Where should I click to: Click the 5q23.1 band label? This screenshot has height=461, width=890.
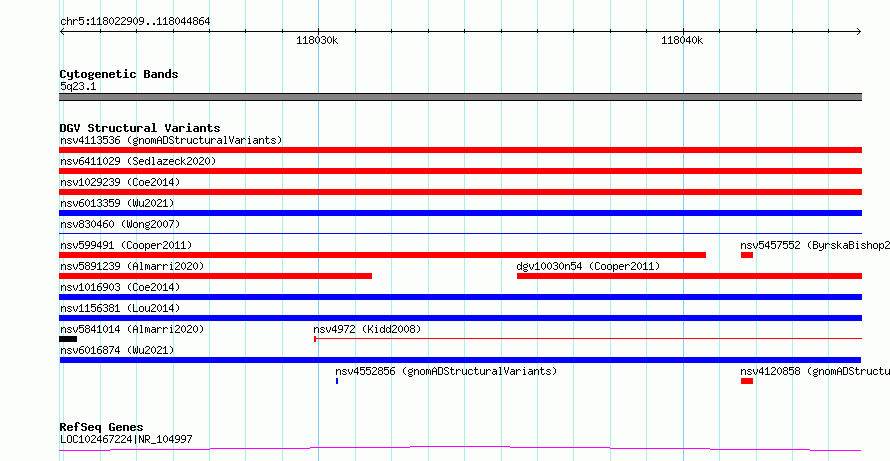[76, 86]
